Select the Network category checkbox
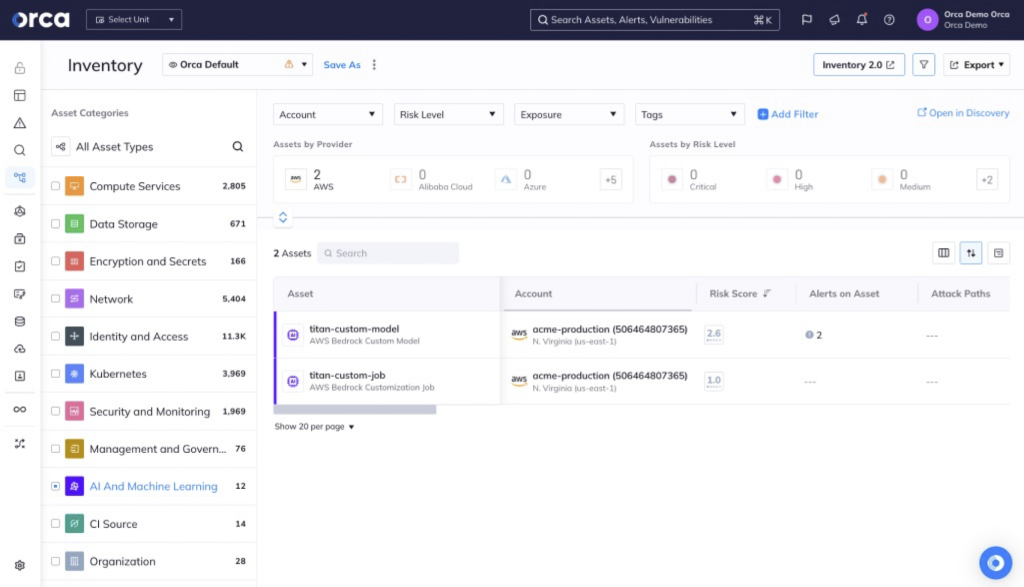The image size is (1024, 587). 57,298
